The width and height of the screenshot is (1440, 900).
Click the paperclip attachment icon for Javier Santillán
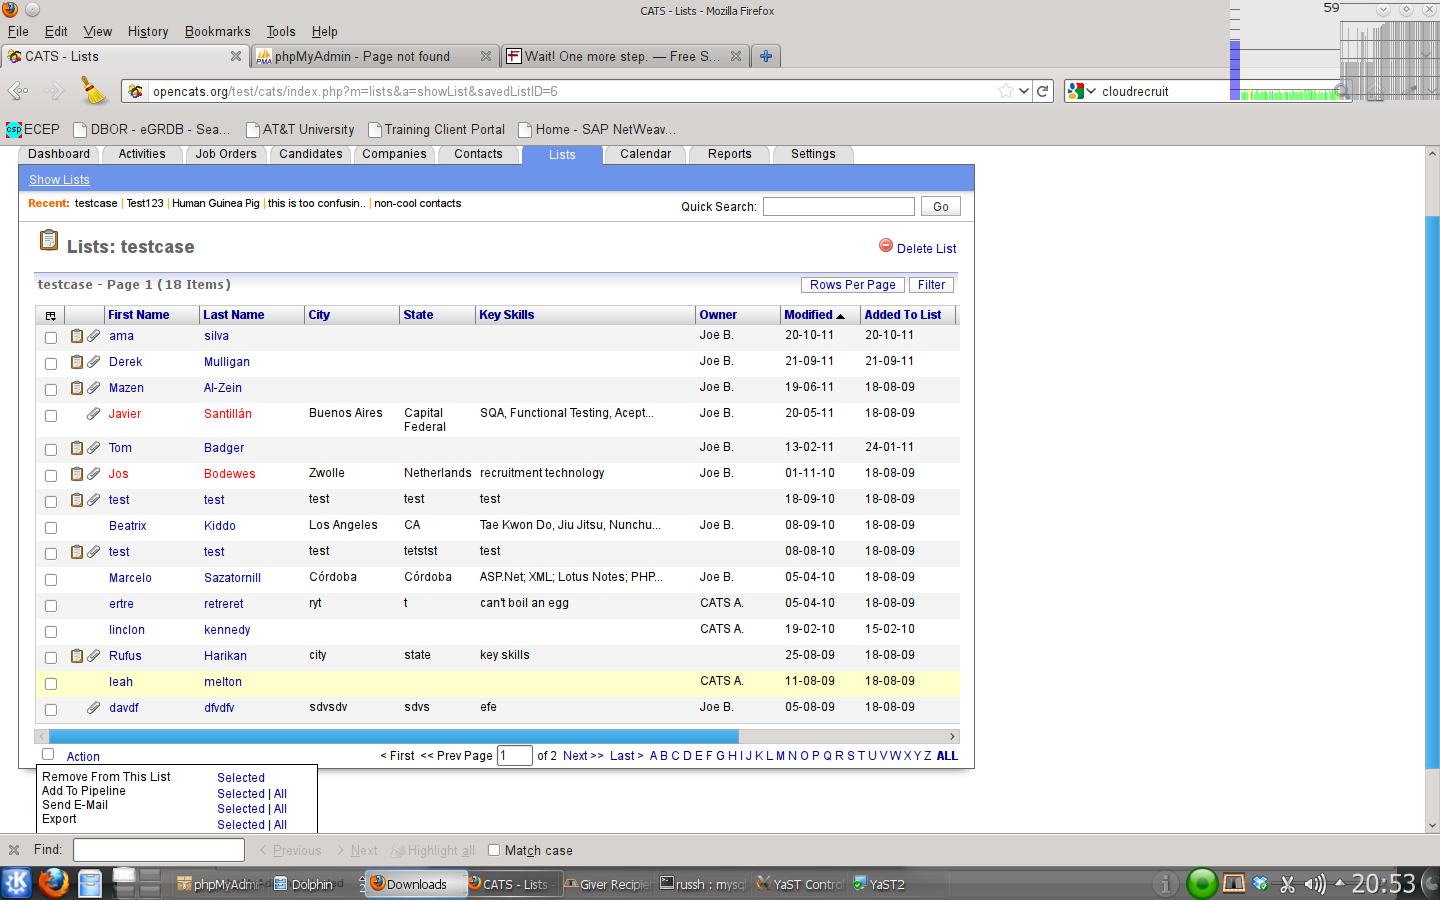(x=93, y=414)
